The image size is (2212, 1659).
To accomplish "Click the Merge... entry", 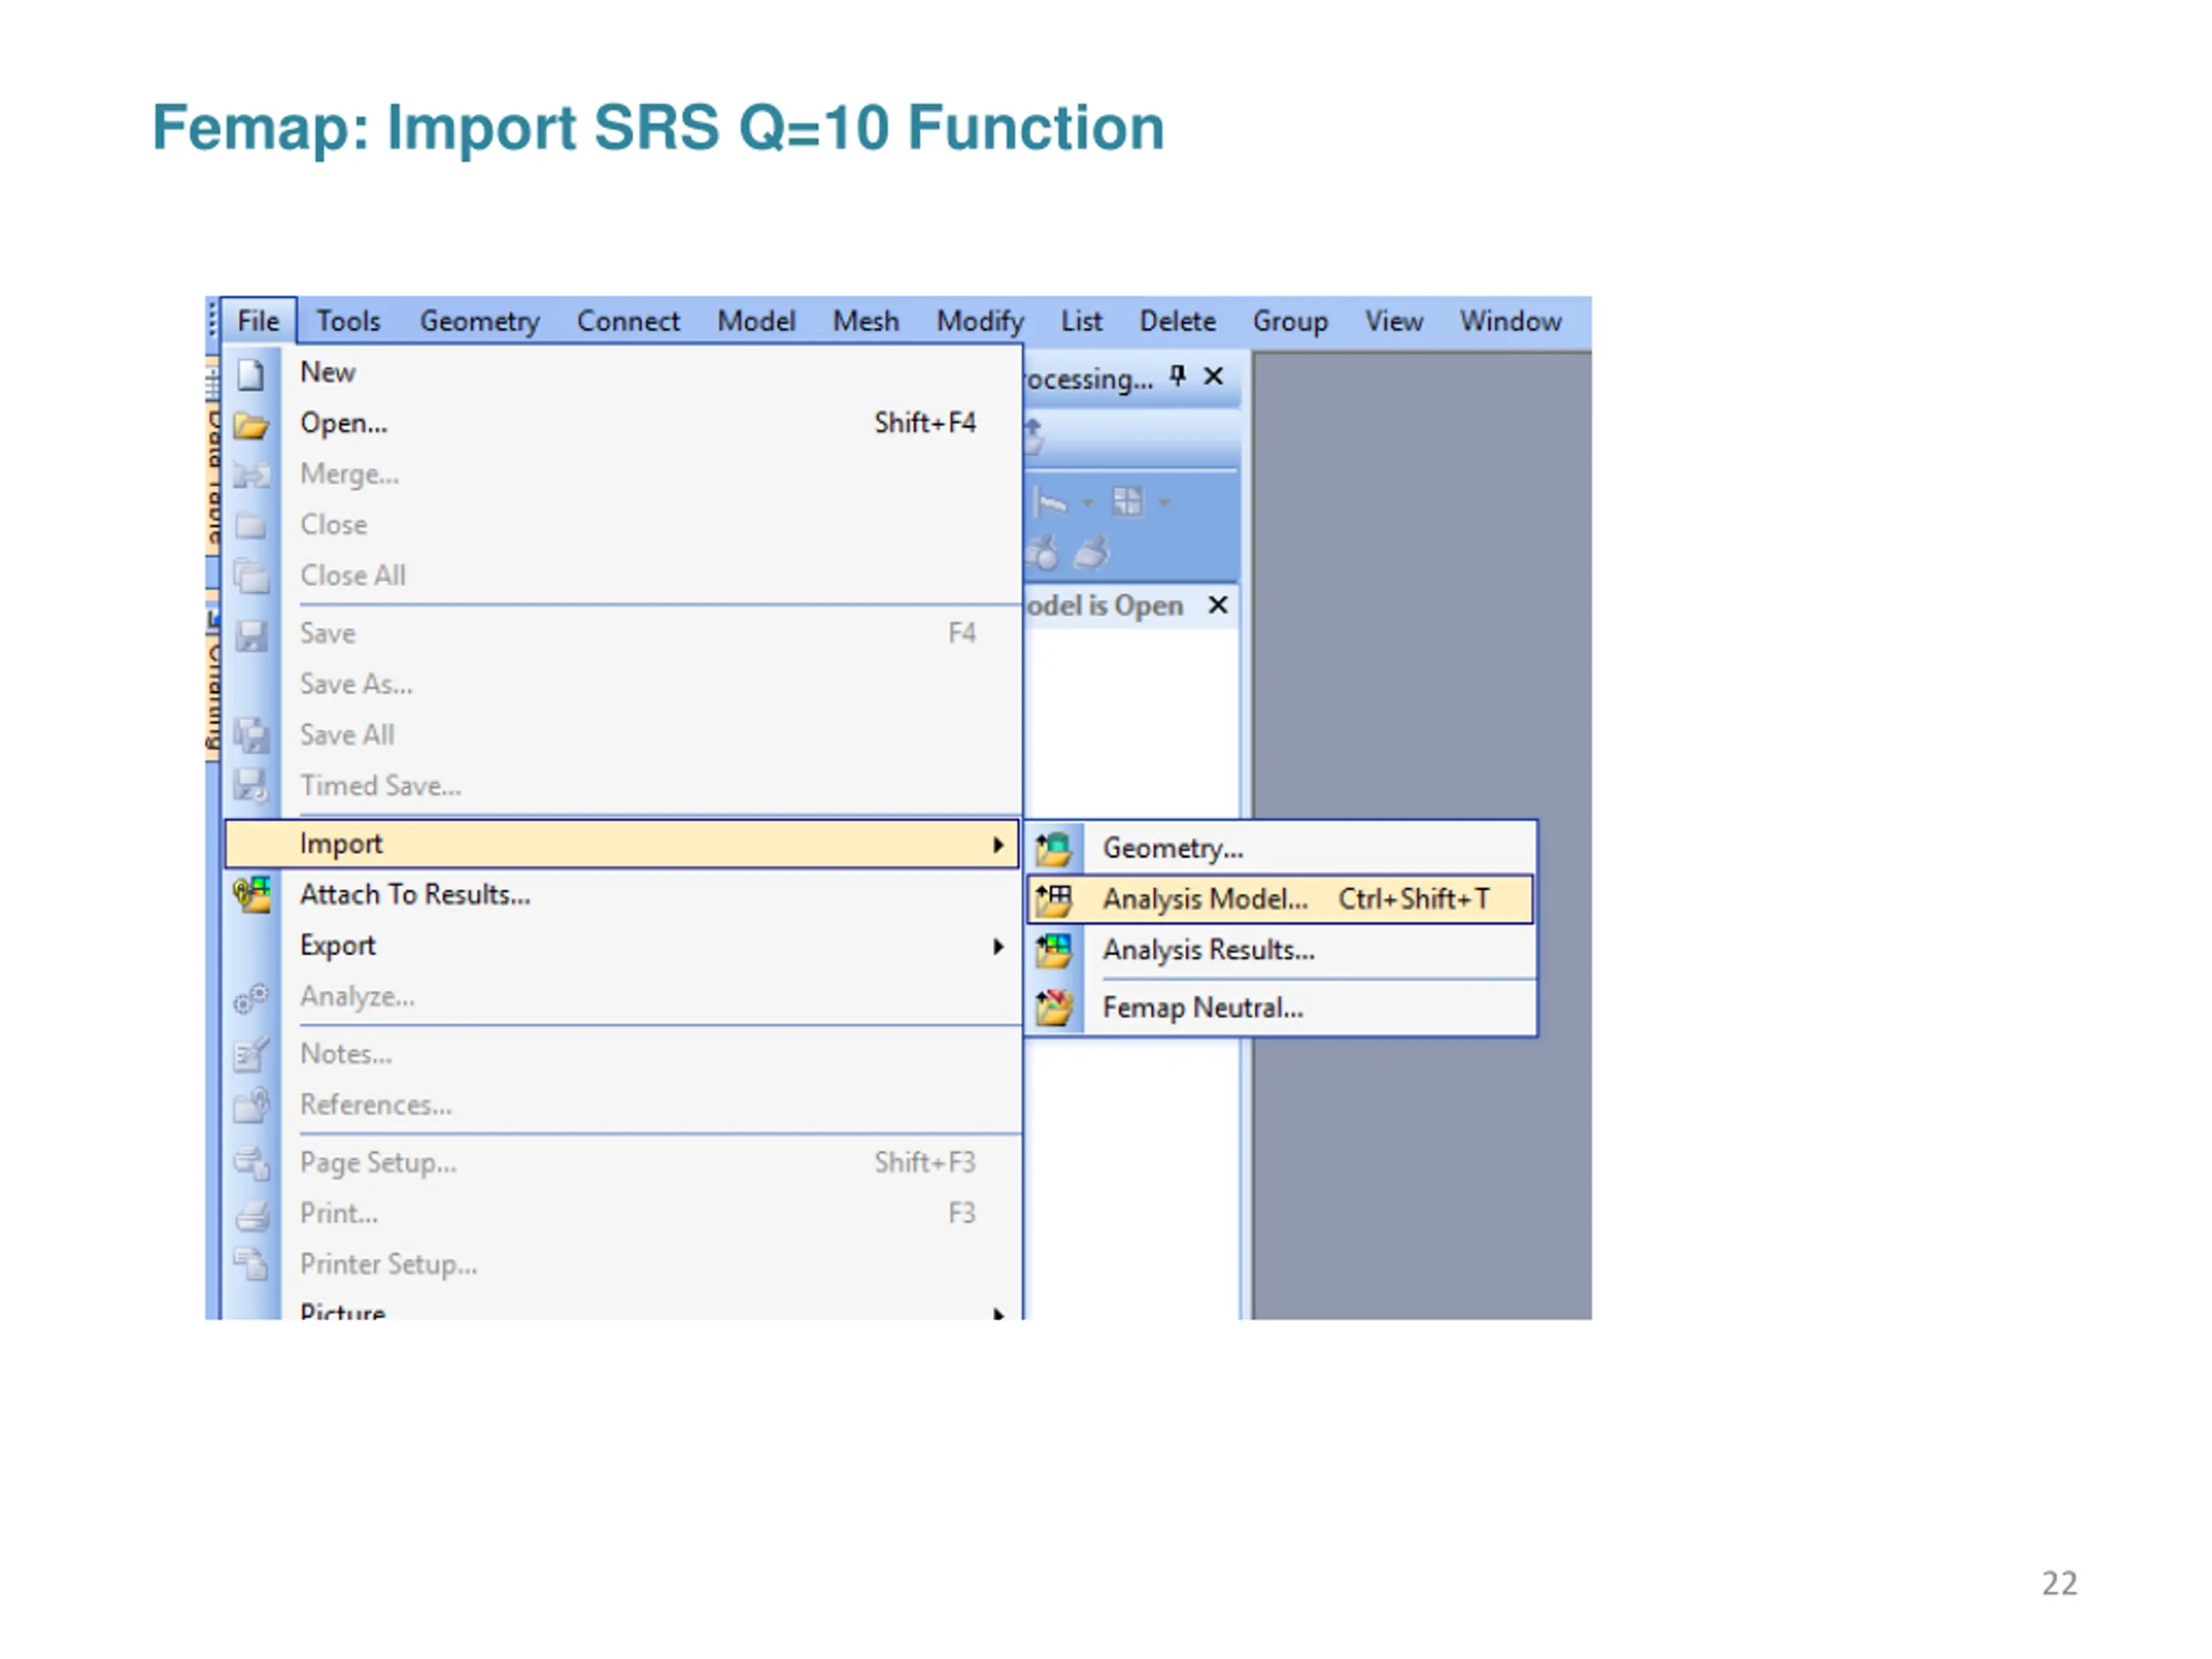I will tap(622, 474).
